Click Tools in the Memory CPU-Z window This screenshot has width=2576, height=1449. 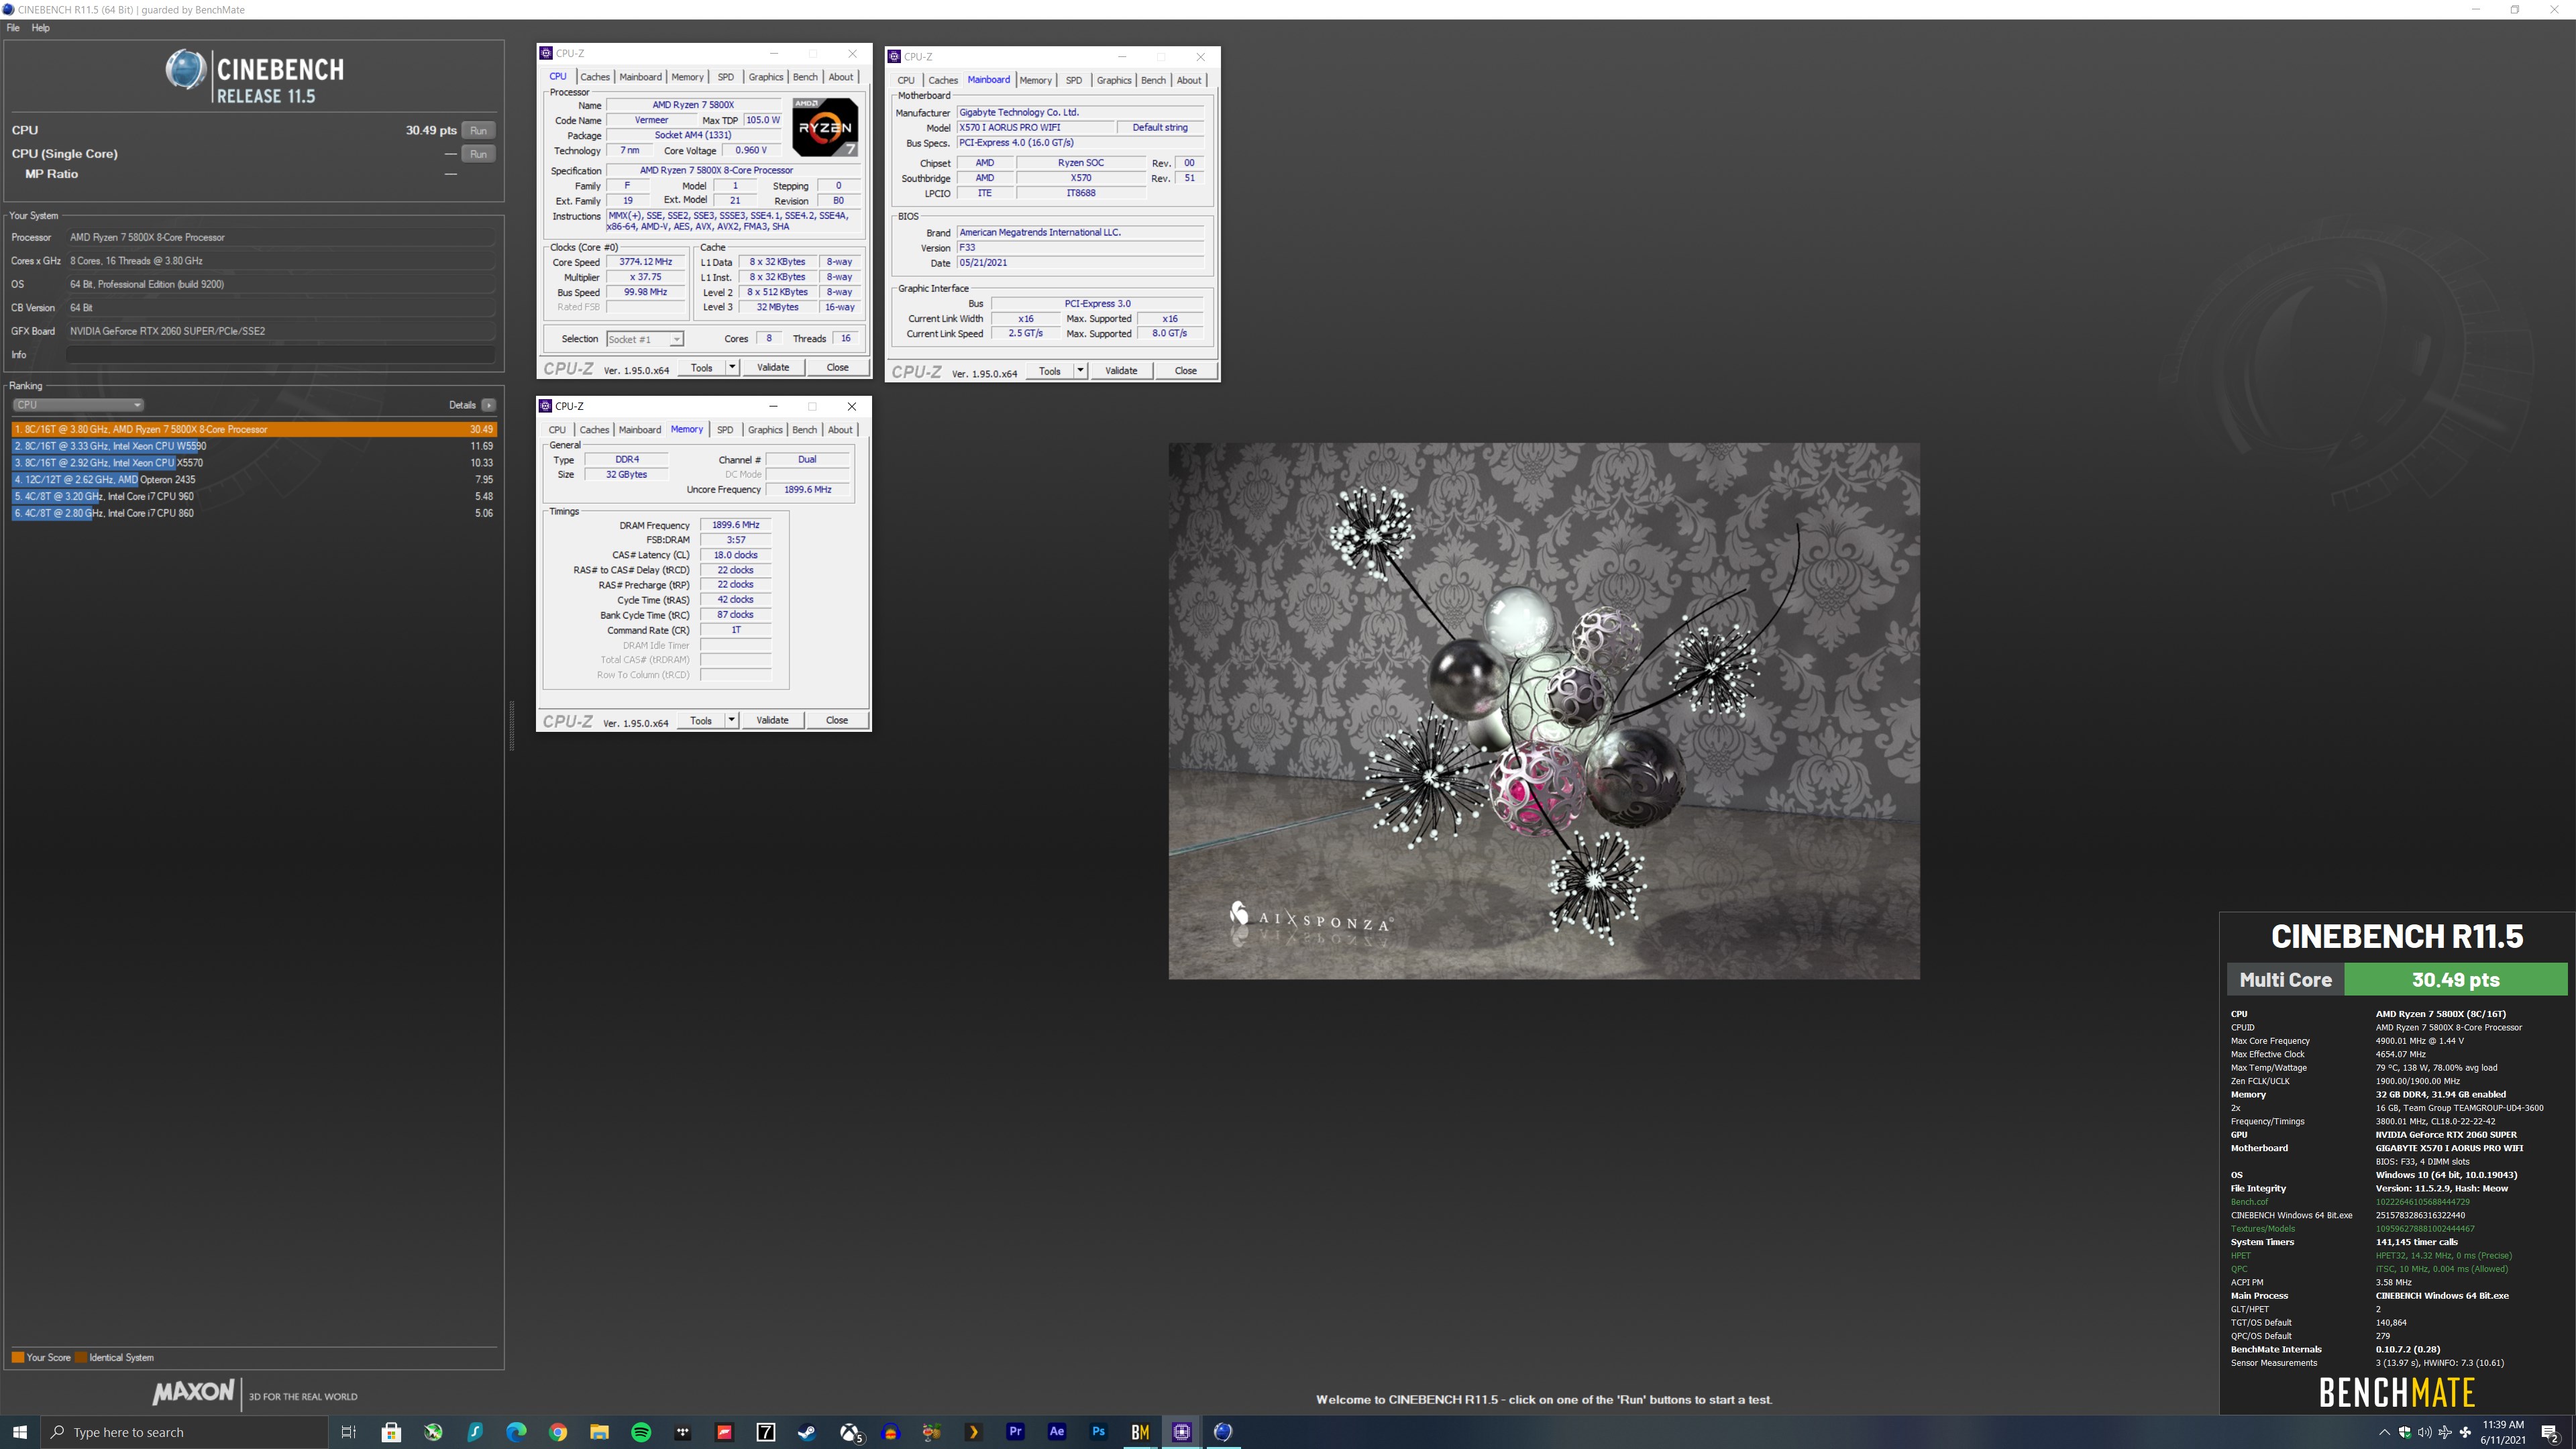701,720
